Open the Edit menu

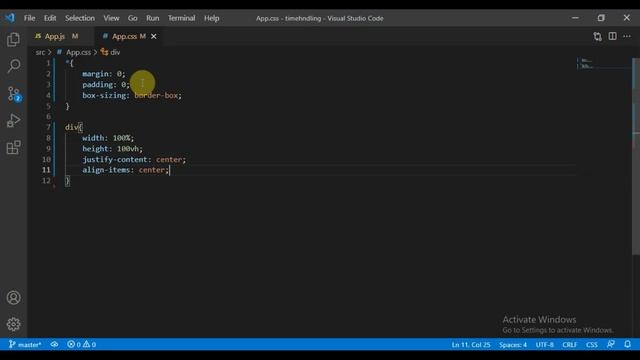click(50, 18)
